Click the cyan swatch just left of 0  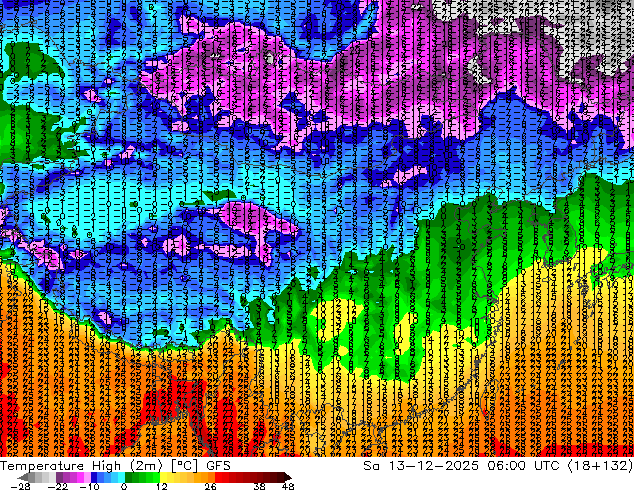coord(121,477)
